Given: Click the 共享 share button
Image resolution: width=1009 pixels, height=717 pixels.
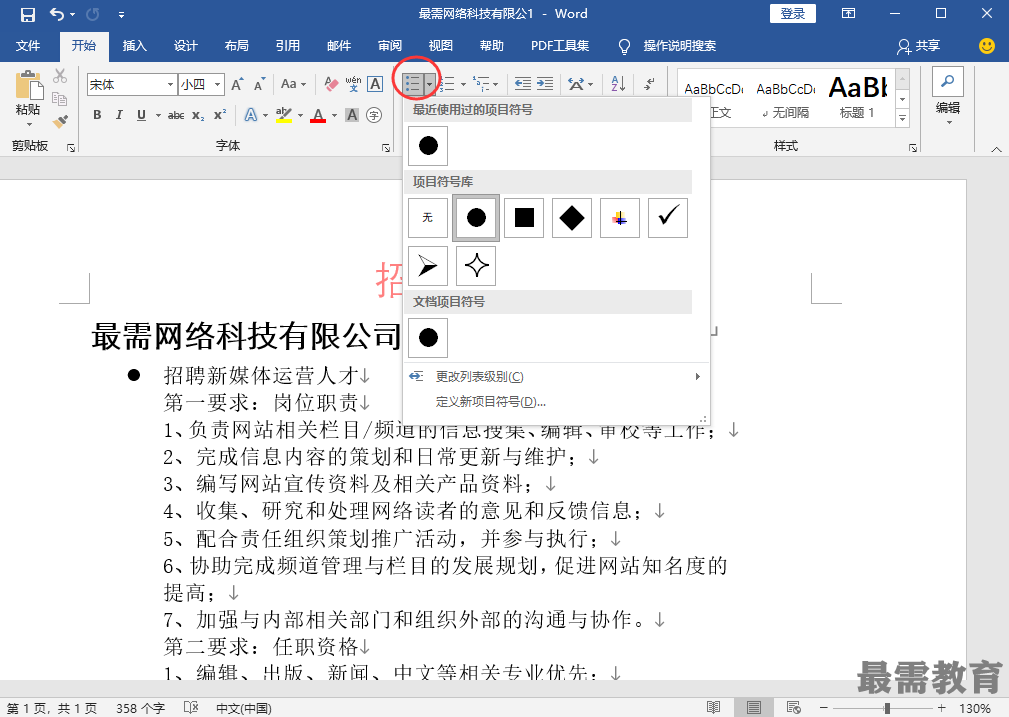Looking at the screenshot, I should click(x=920, y=46).
